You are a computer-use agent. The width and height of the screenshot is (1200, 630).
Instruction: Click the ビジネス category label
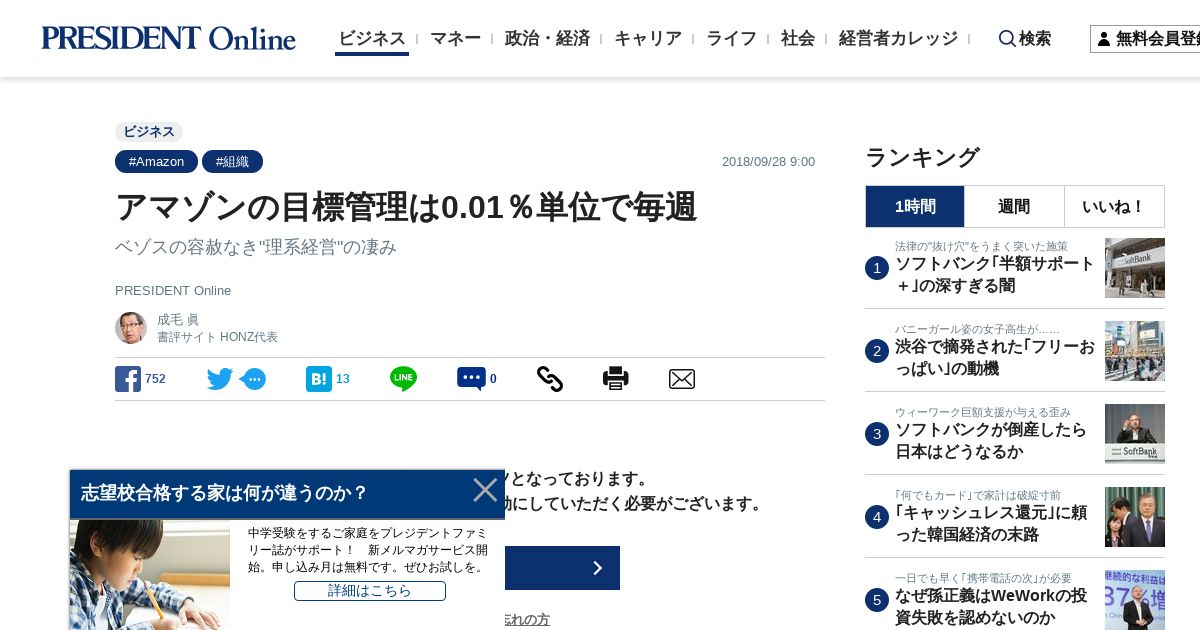(149, 132)
